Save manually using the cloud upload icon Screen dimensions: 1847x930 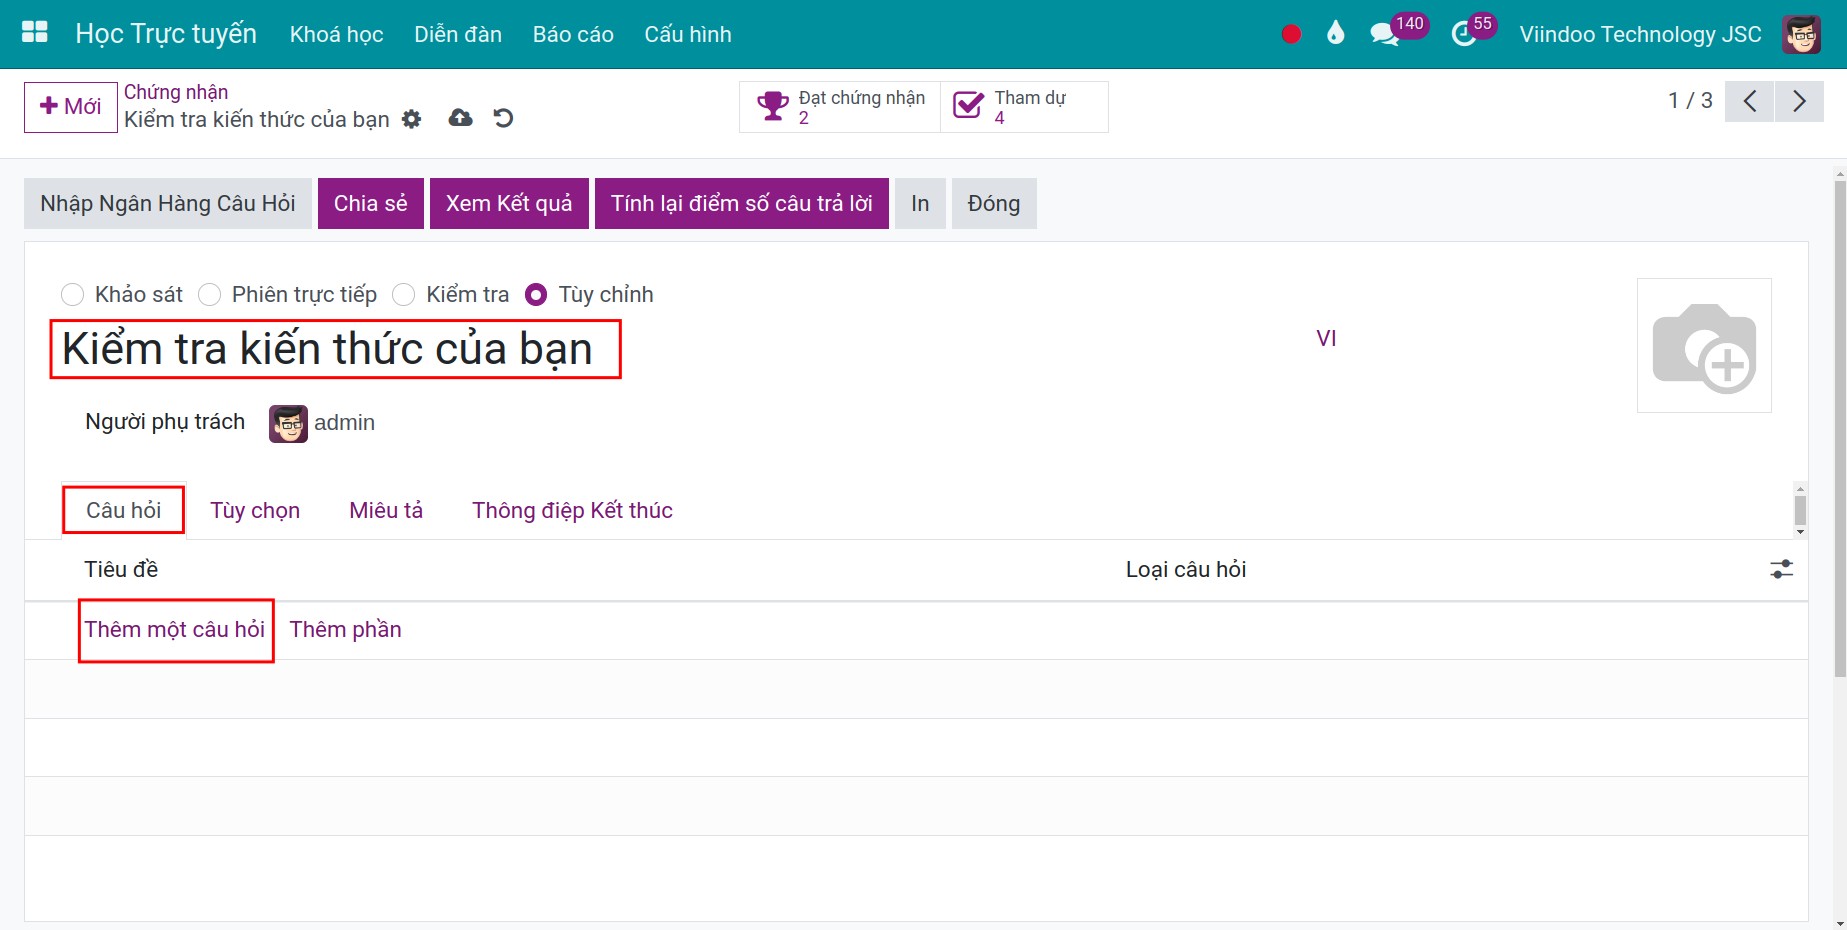click(460, 118)
